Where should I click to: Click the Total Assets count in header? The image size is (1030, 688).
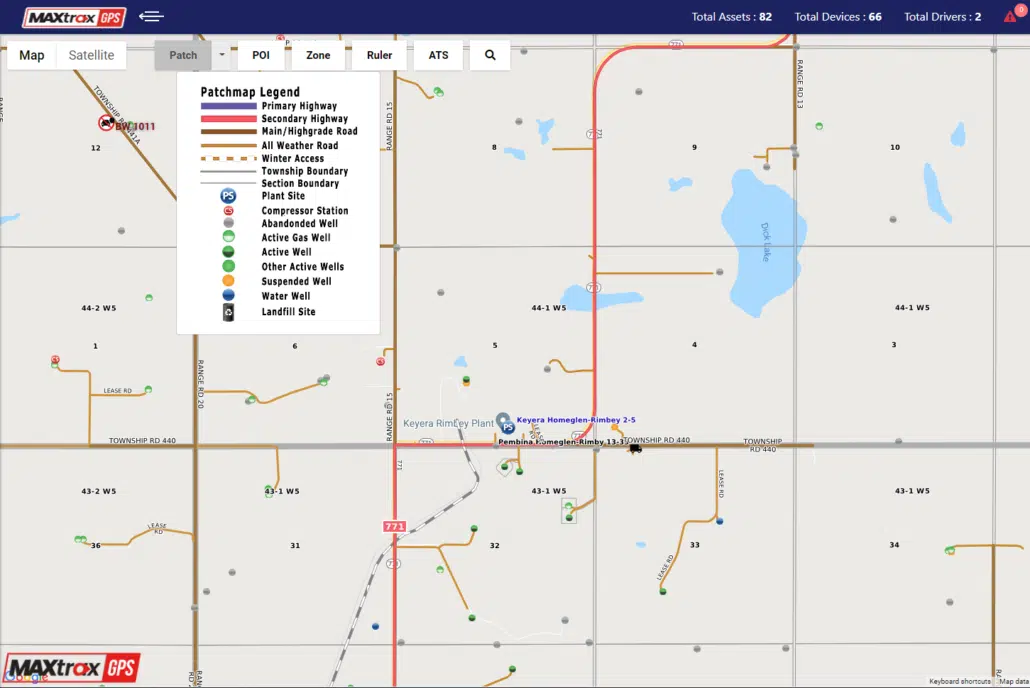pos(731,17)
